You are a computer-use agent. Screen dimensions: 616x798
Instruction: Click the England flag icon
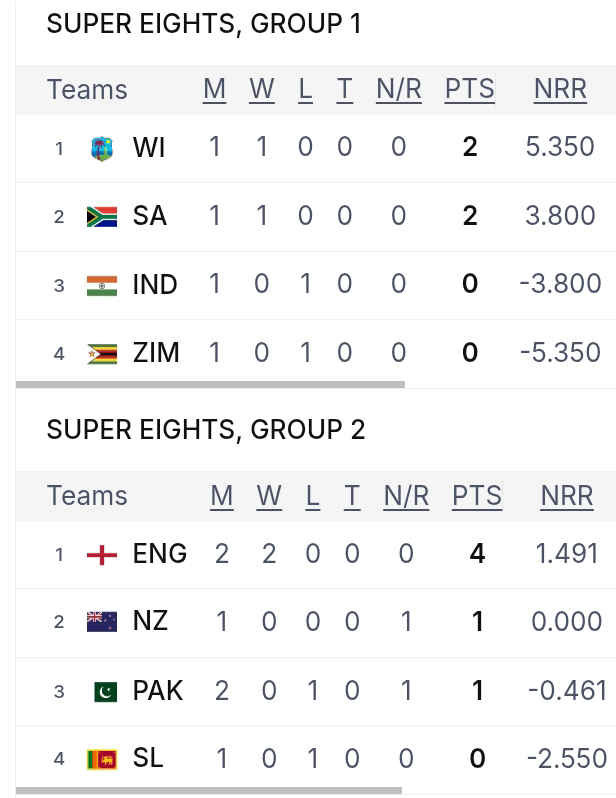pyautogui.click(x=102, y=555)
